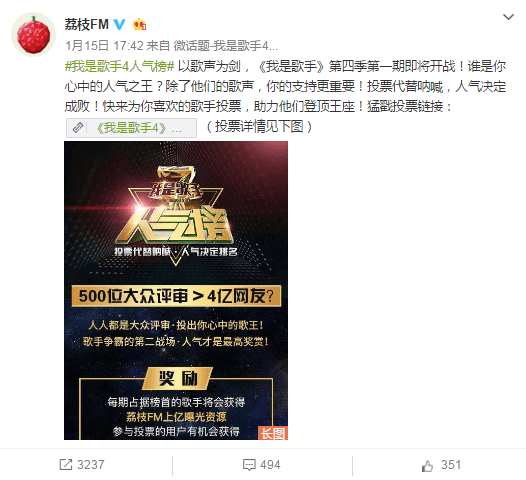526x480 pixels.
Task: Click the gold crown membership badge
Action: pyautogui.click(x=139, y=24)
